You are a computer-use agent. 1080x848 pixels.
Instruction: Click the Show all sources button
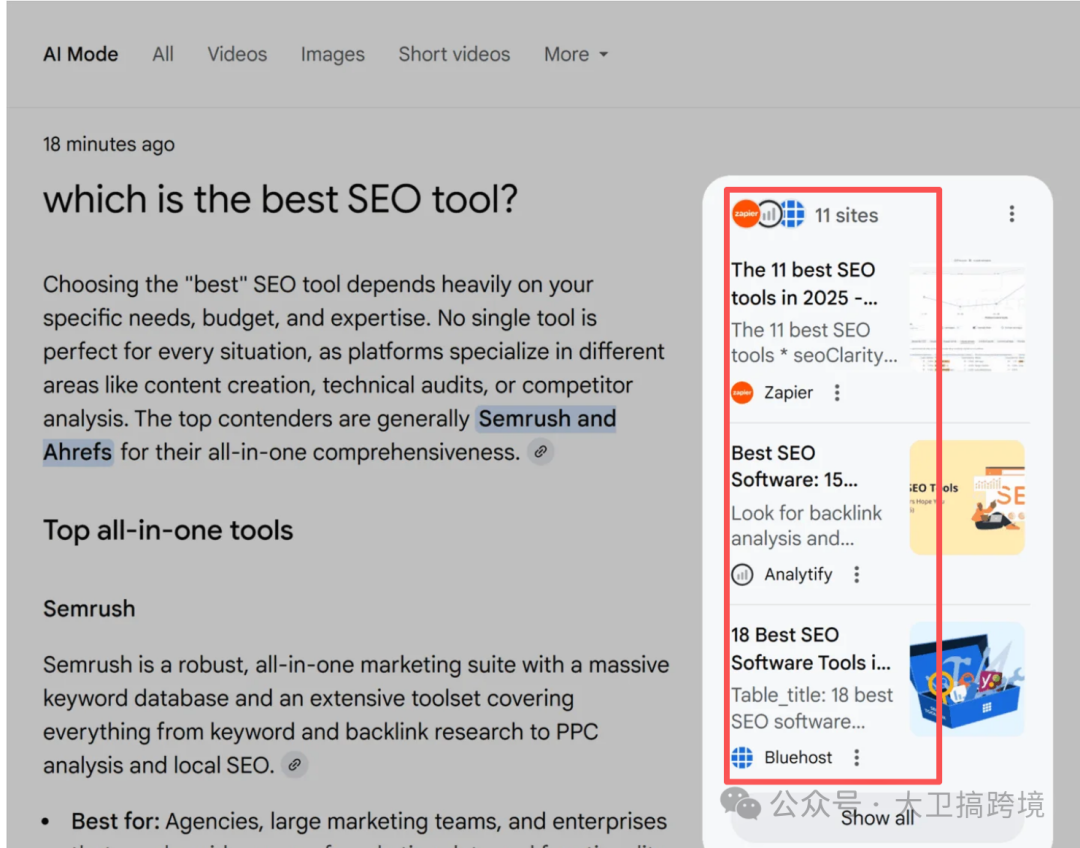[x=877, y=818]
